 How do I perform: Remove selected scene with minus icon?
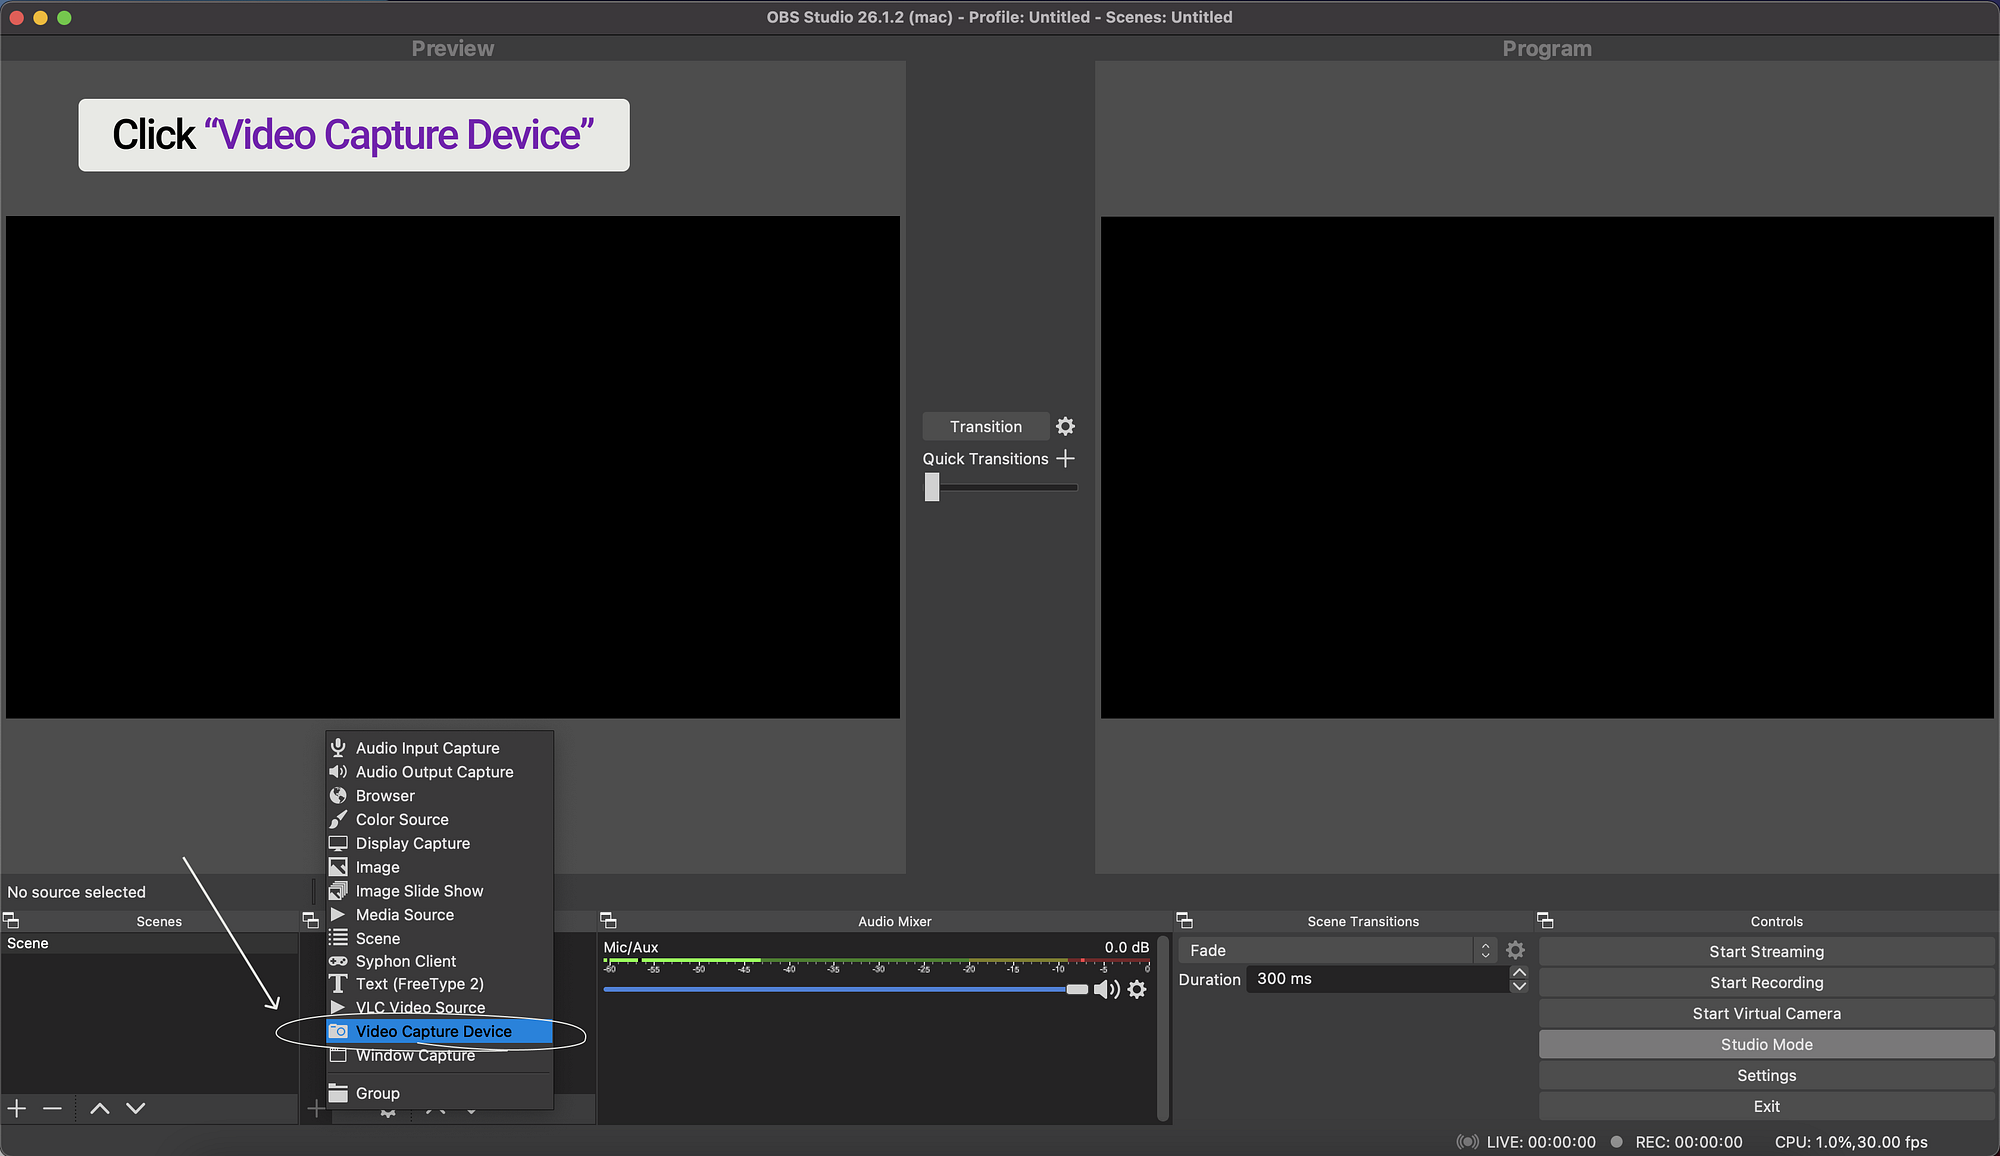click(x=53, y=1108)
